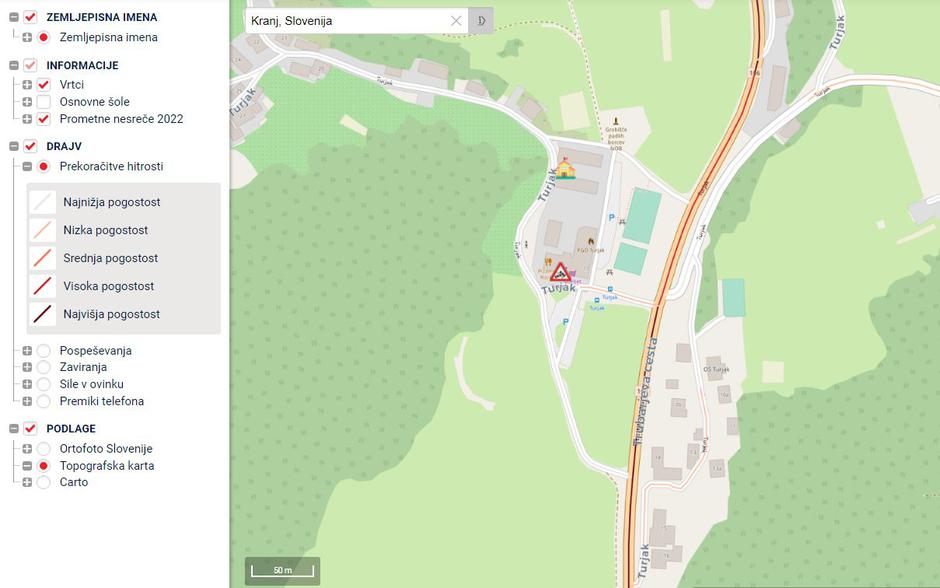Click the Najvišja pogostost legend line icon
Image resolution: width=940 pixels, height=588 pixels.
[x=43, y=314]
